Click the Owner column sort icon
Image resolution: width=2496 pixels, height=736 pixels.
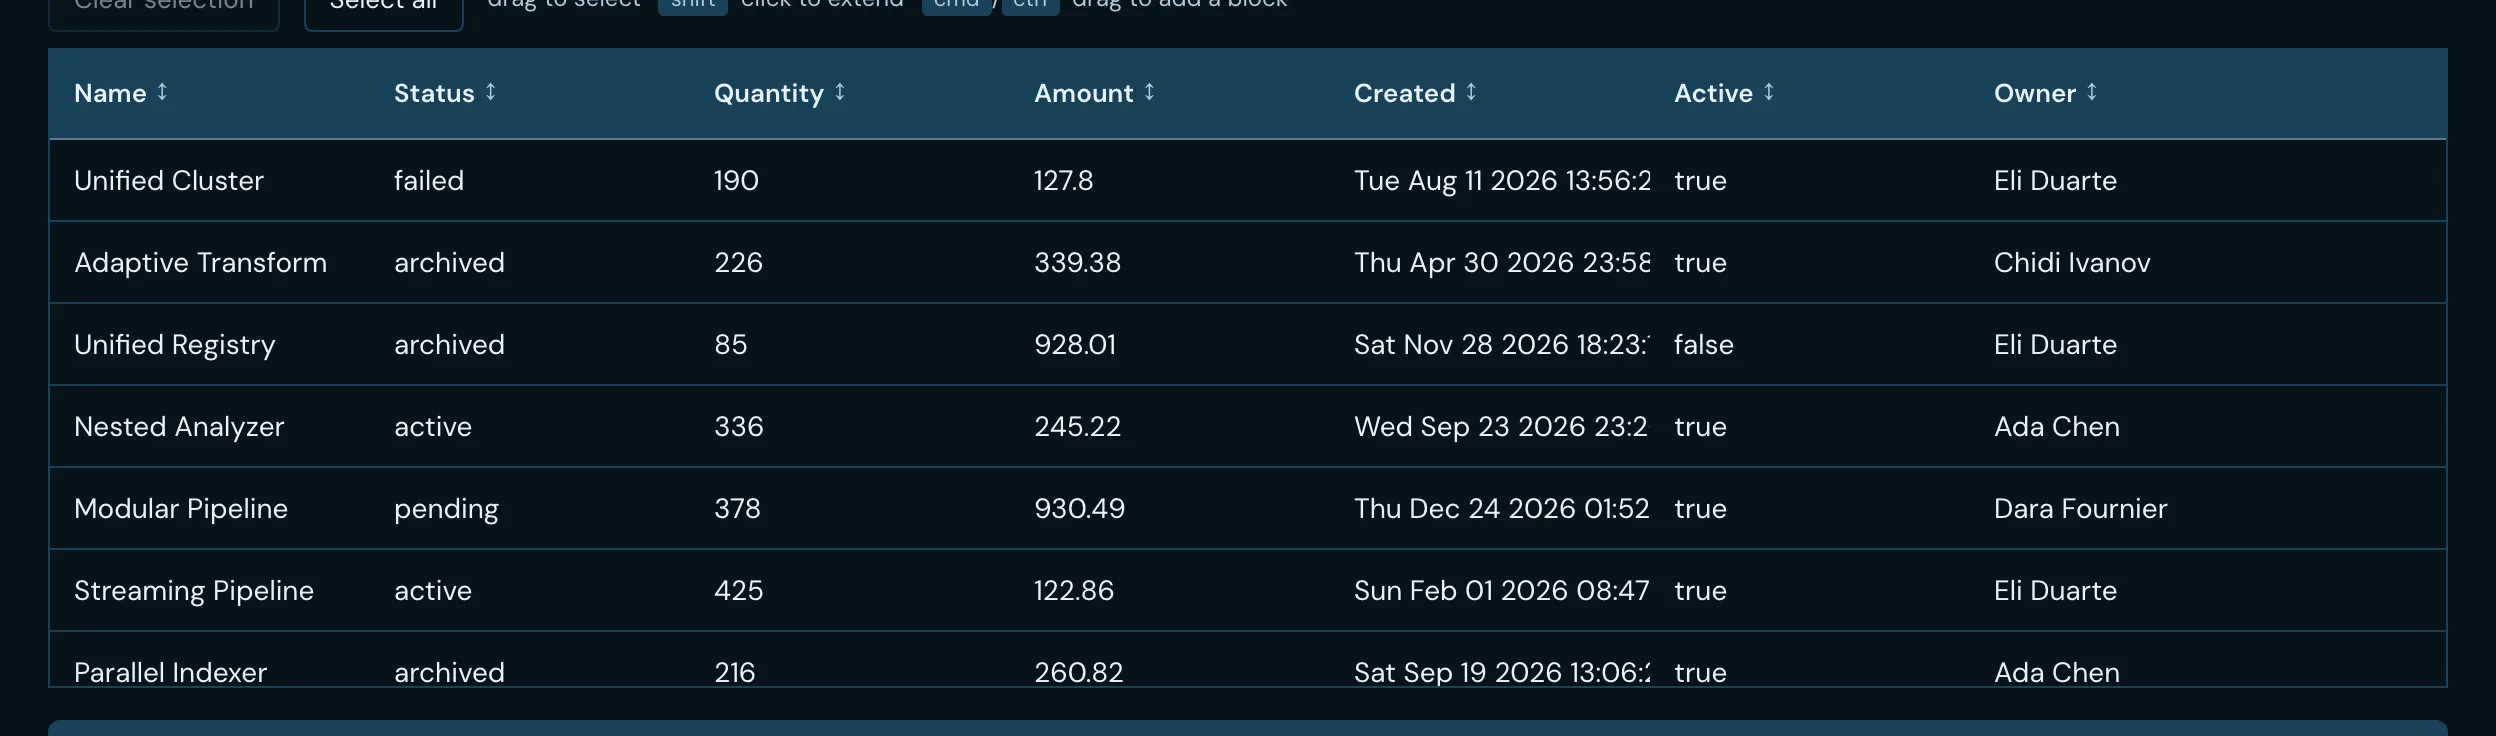coord(2091,92)
